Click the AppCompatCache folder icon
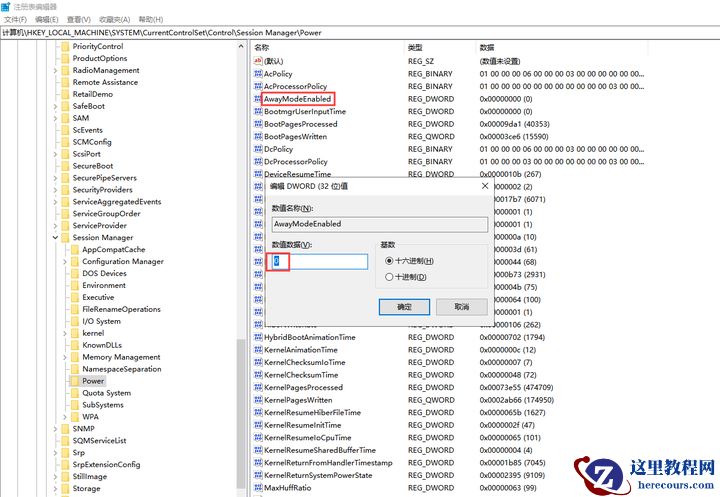The height and width of the screenshot is (497, 720). (x=75, y=249)
